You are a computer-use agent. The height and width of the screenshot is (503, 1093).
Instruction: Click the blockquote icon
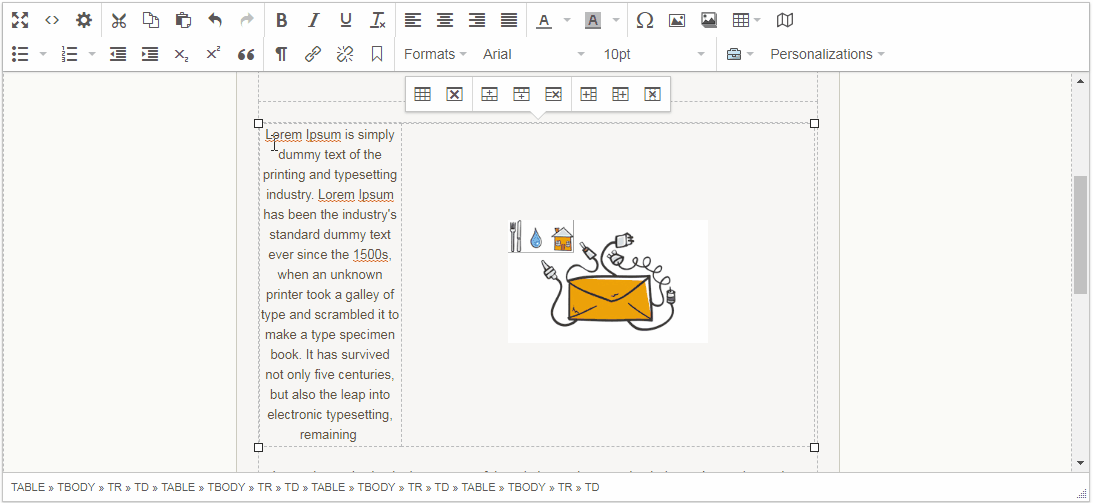(246, 54)
